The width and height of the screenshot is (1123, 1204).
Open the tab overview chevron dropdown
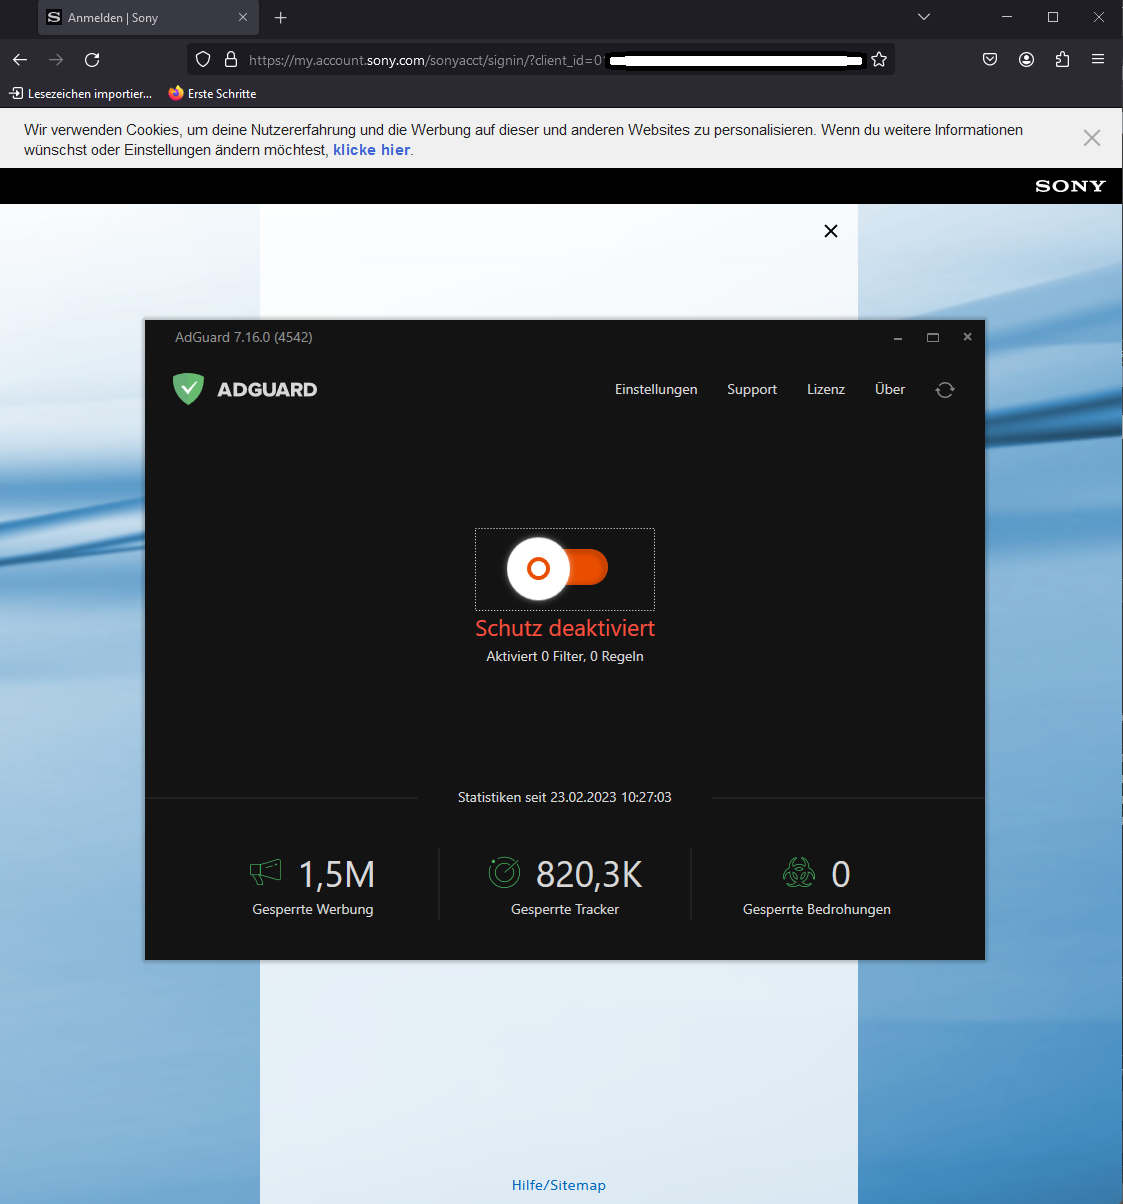pyautogui.click(x=923, y=17)
